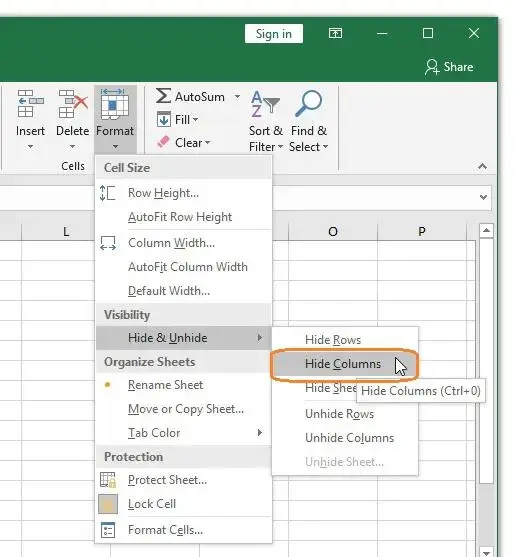
Task: Expand the Clear dropdown arrow
Action: pyautogui.click(x=207, y=143)
